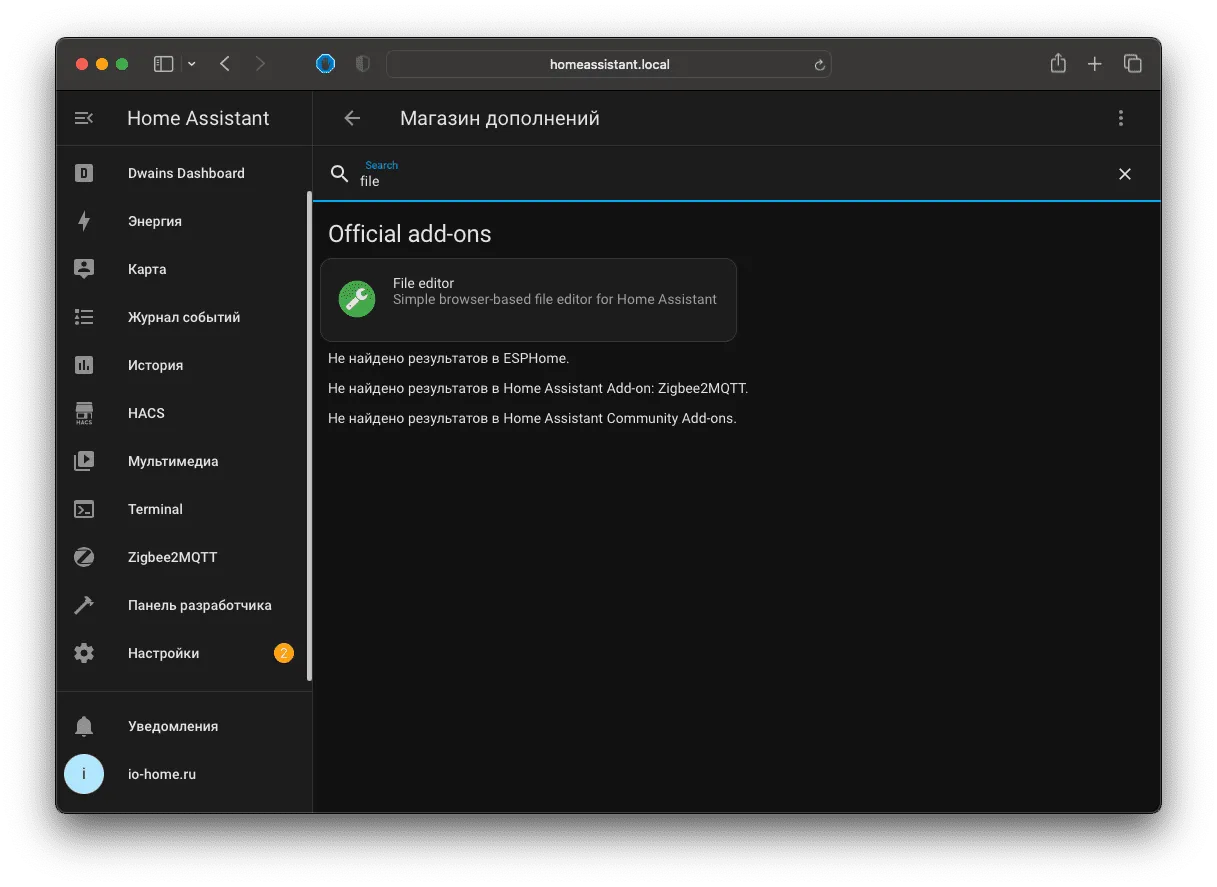
Task: Click the Terminal console icon
Action: [x=84, y=509]
